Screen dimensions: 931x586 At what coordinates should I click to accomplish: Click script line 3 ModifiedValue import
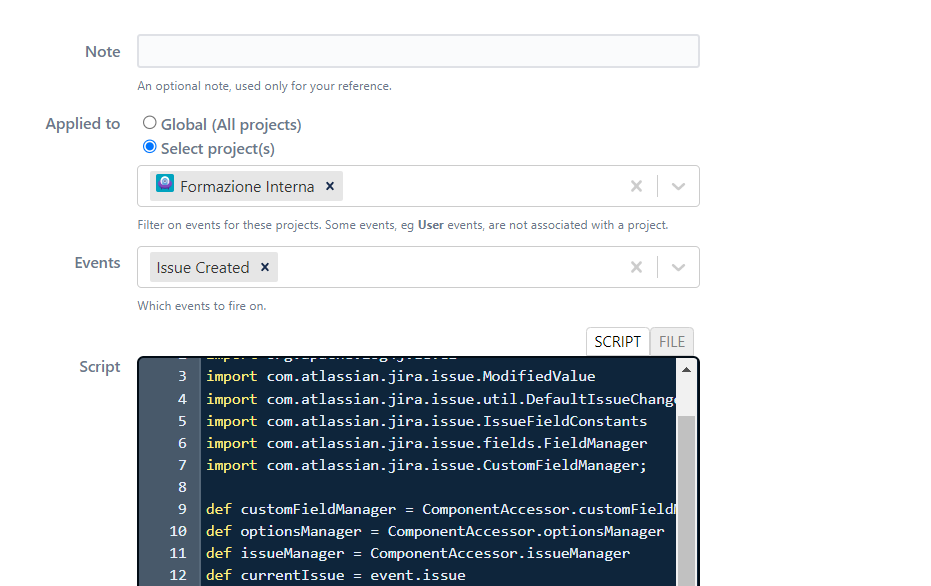[401, 376]
